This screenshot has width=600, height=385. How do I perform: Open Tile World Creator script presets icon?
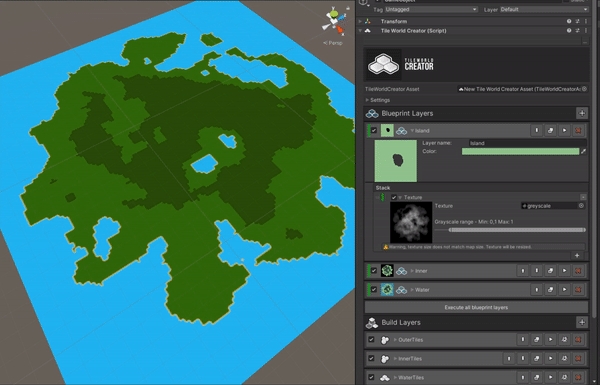click(577, 31)
